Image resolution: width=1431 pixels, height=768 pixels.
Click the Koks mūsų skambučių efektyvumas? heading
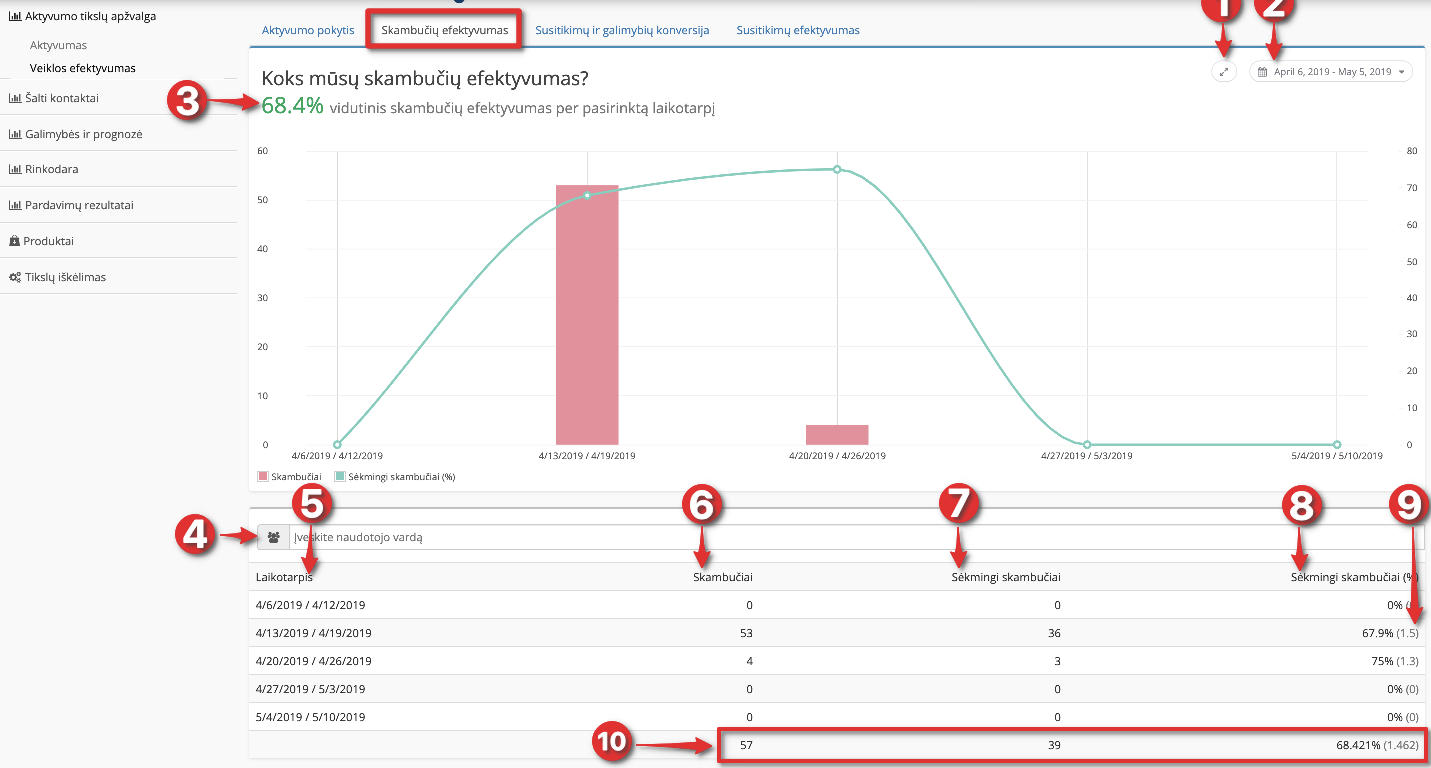[x=425, y=78]
